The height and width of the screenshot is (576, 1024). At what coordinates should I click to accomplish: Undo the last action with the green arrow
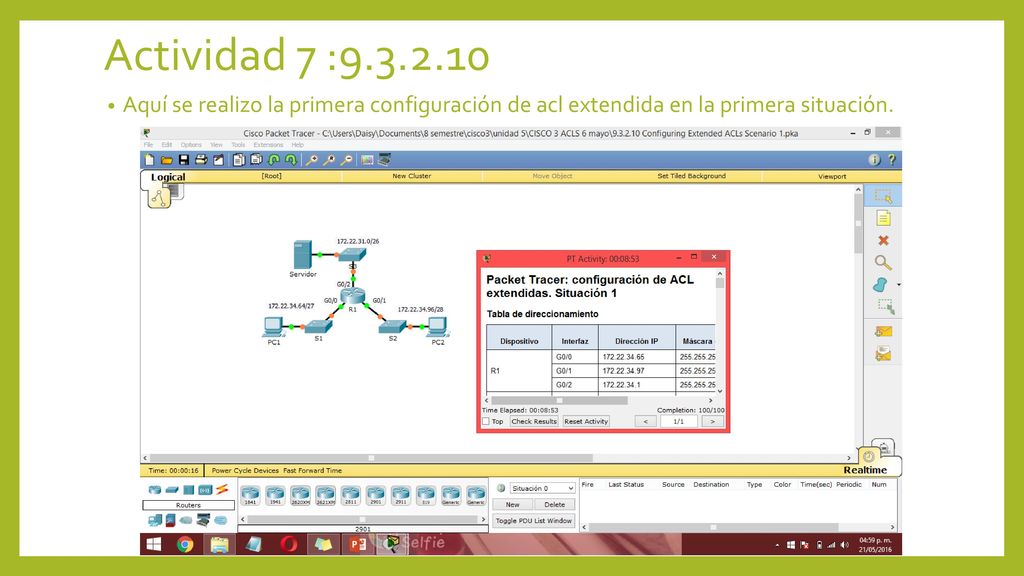tap(274, 160)
